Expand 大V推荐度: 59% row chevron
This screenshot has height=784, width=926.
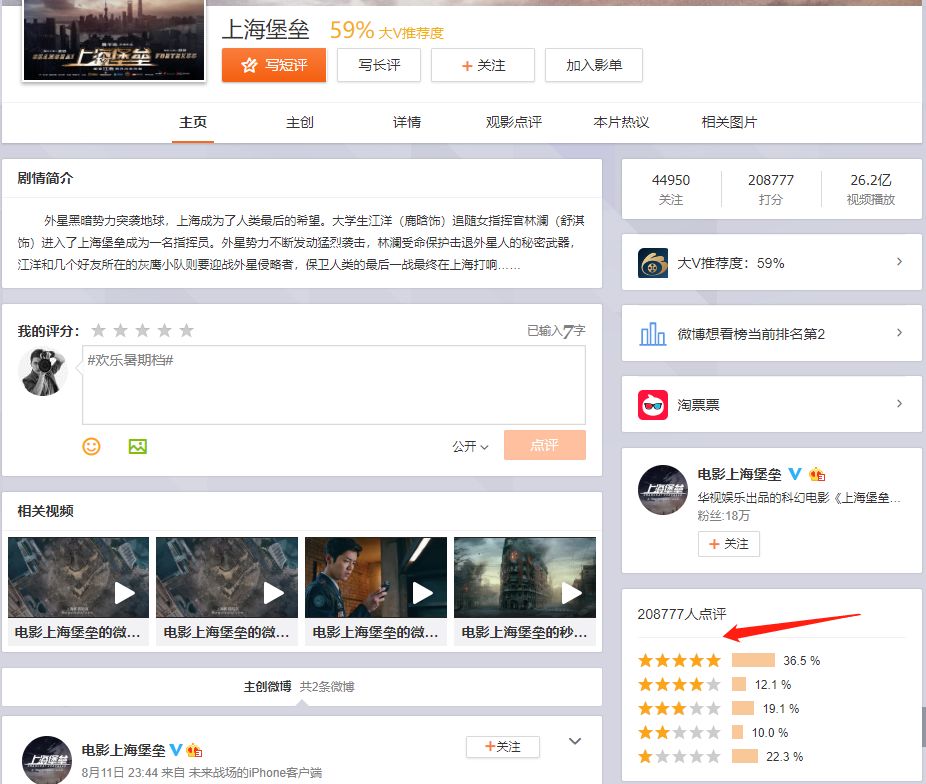[899, 262]
